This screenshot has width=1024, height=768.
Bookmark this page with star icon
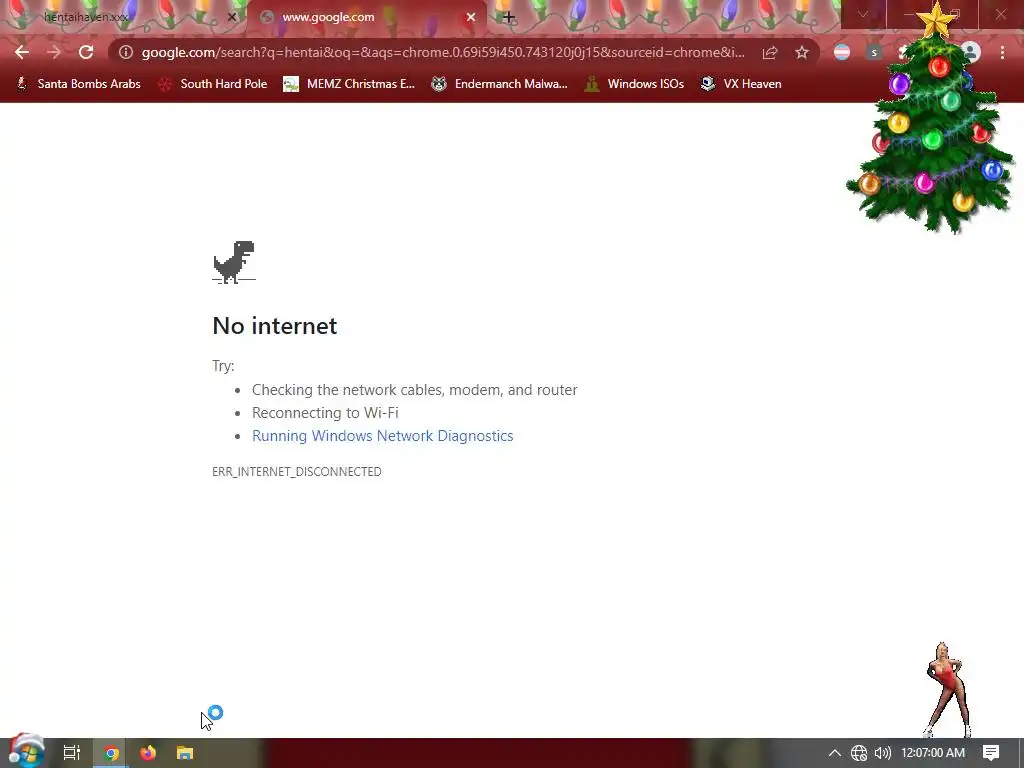pyautogui.click(x=802, y=53)
